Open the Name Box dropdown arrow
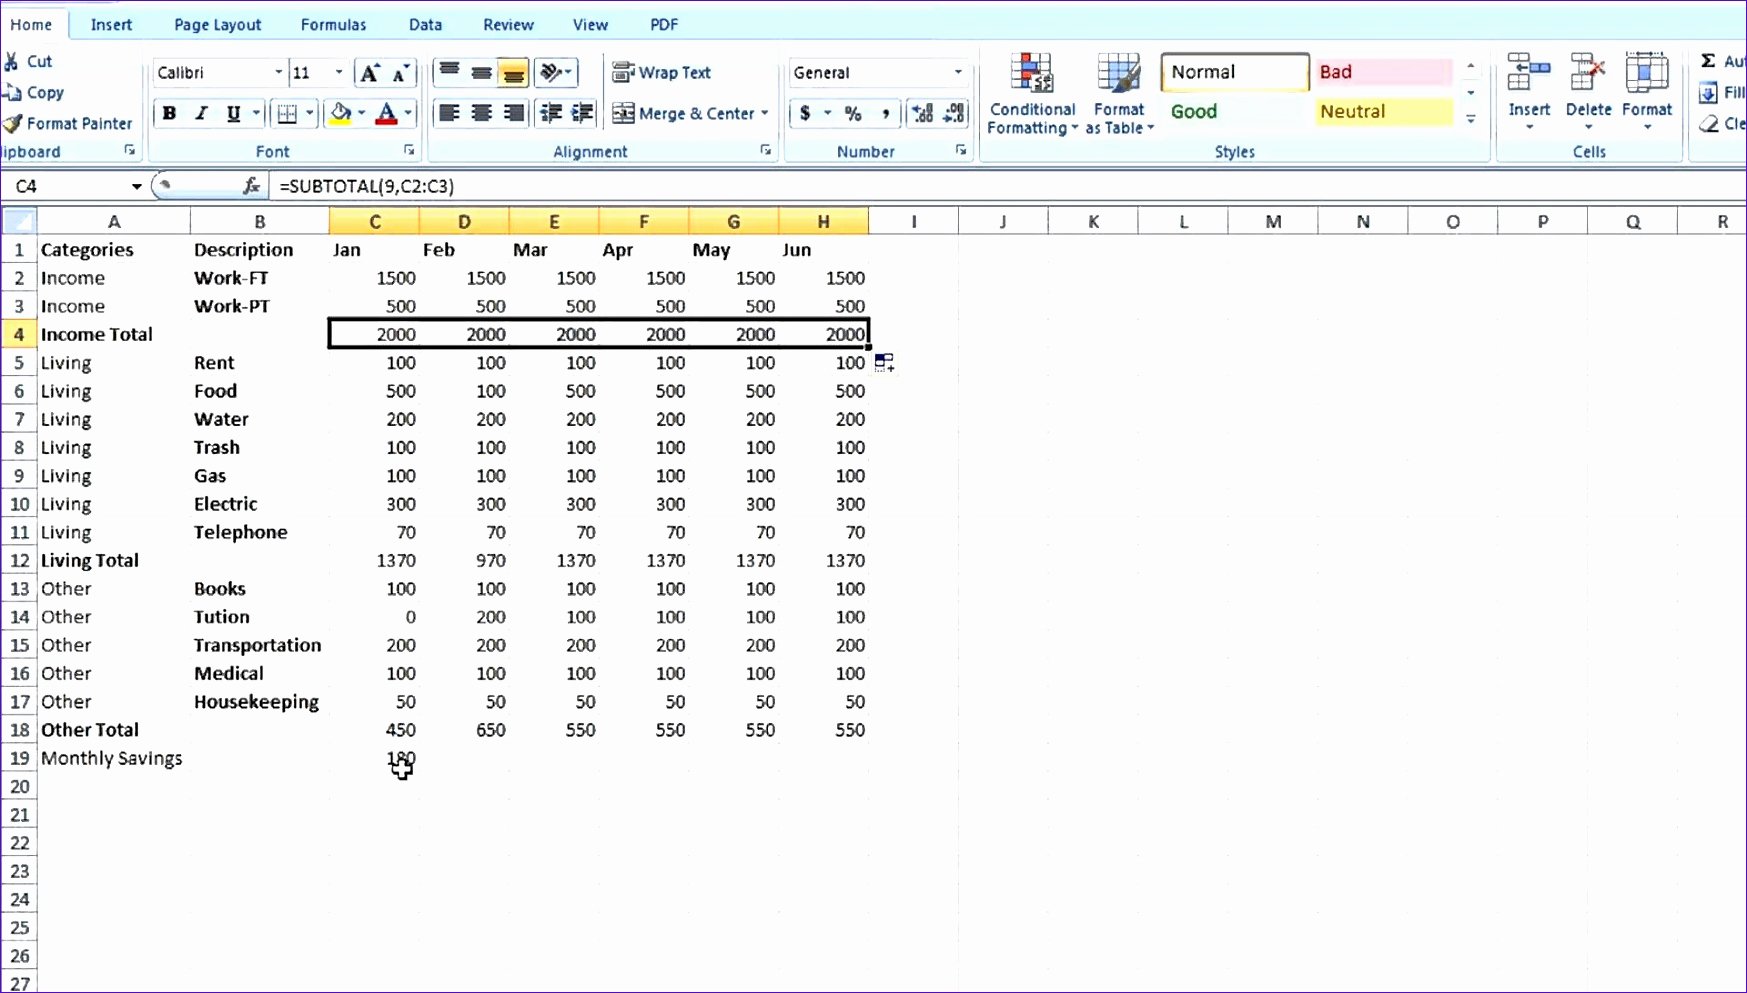This screenshot has width=1747, height=993. click(136, 186)
